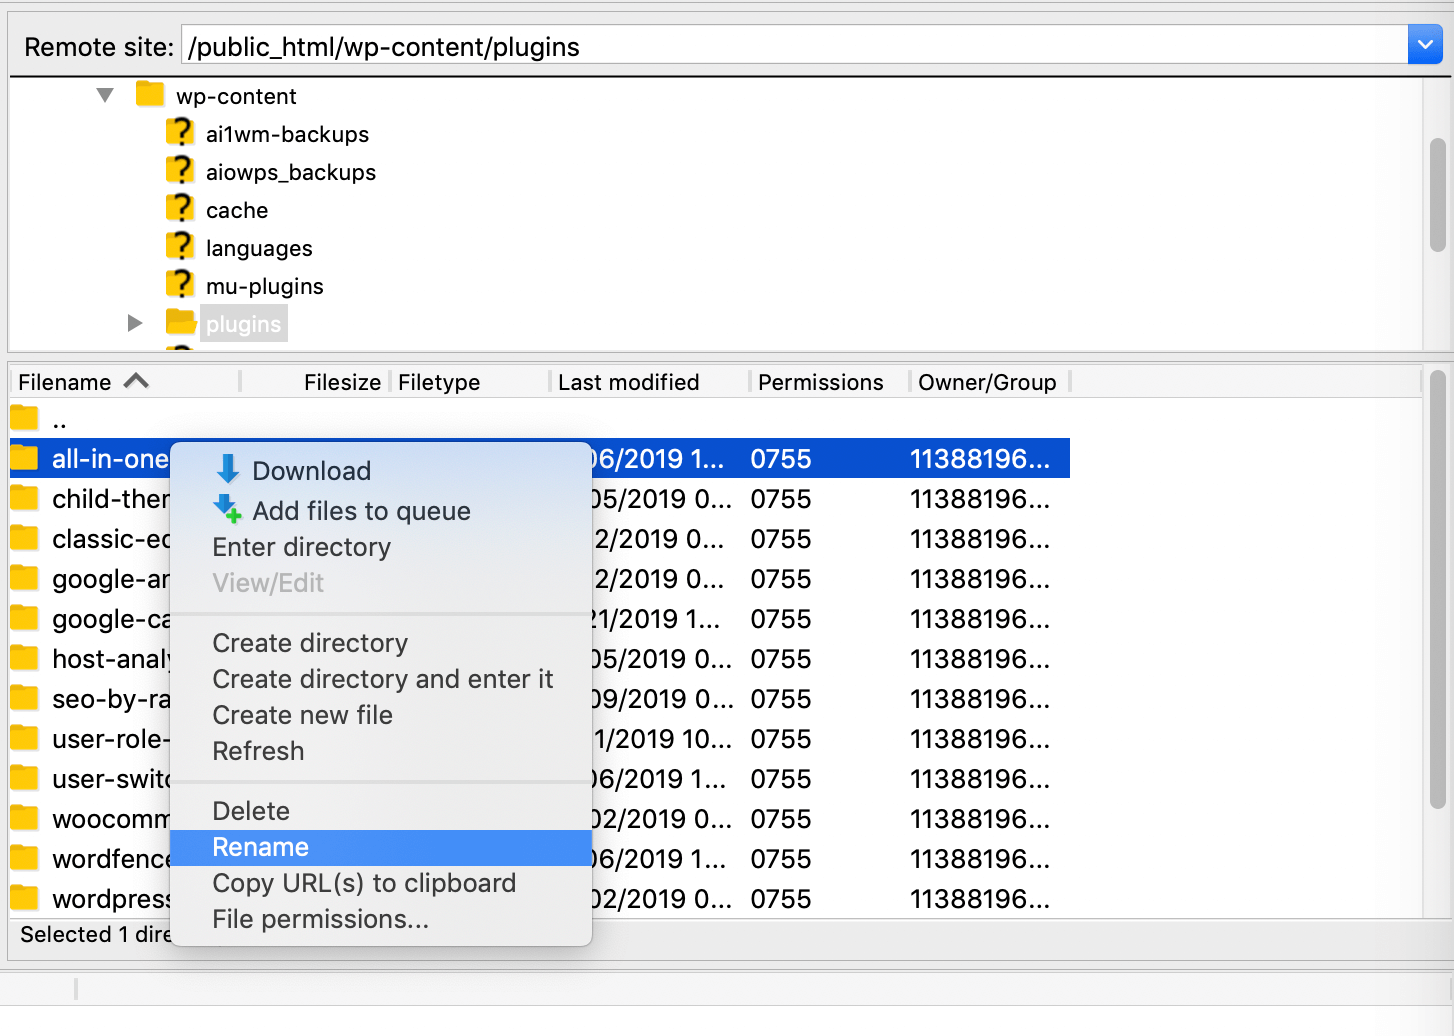Click the parent directory folder icon
The image size is (1454, 1036).
(x=23, y=417)
